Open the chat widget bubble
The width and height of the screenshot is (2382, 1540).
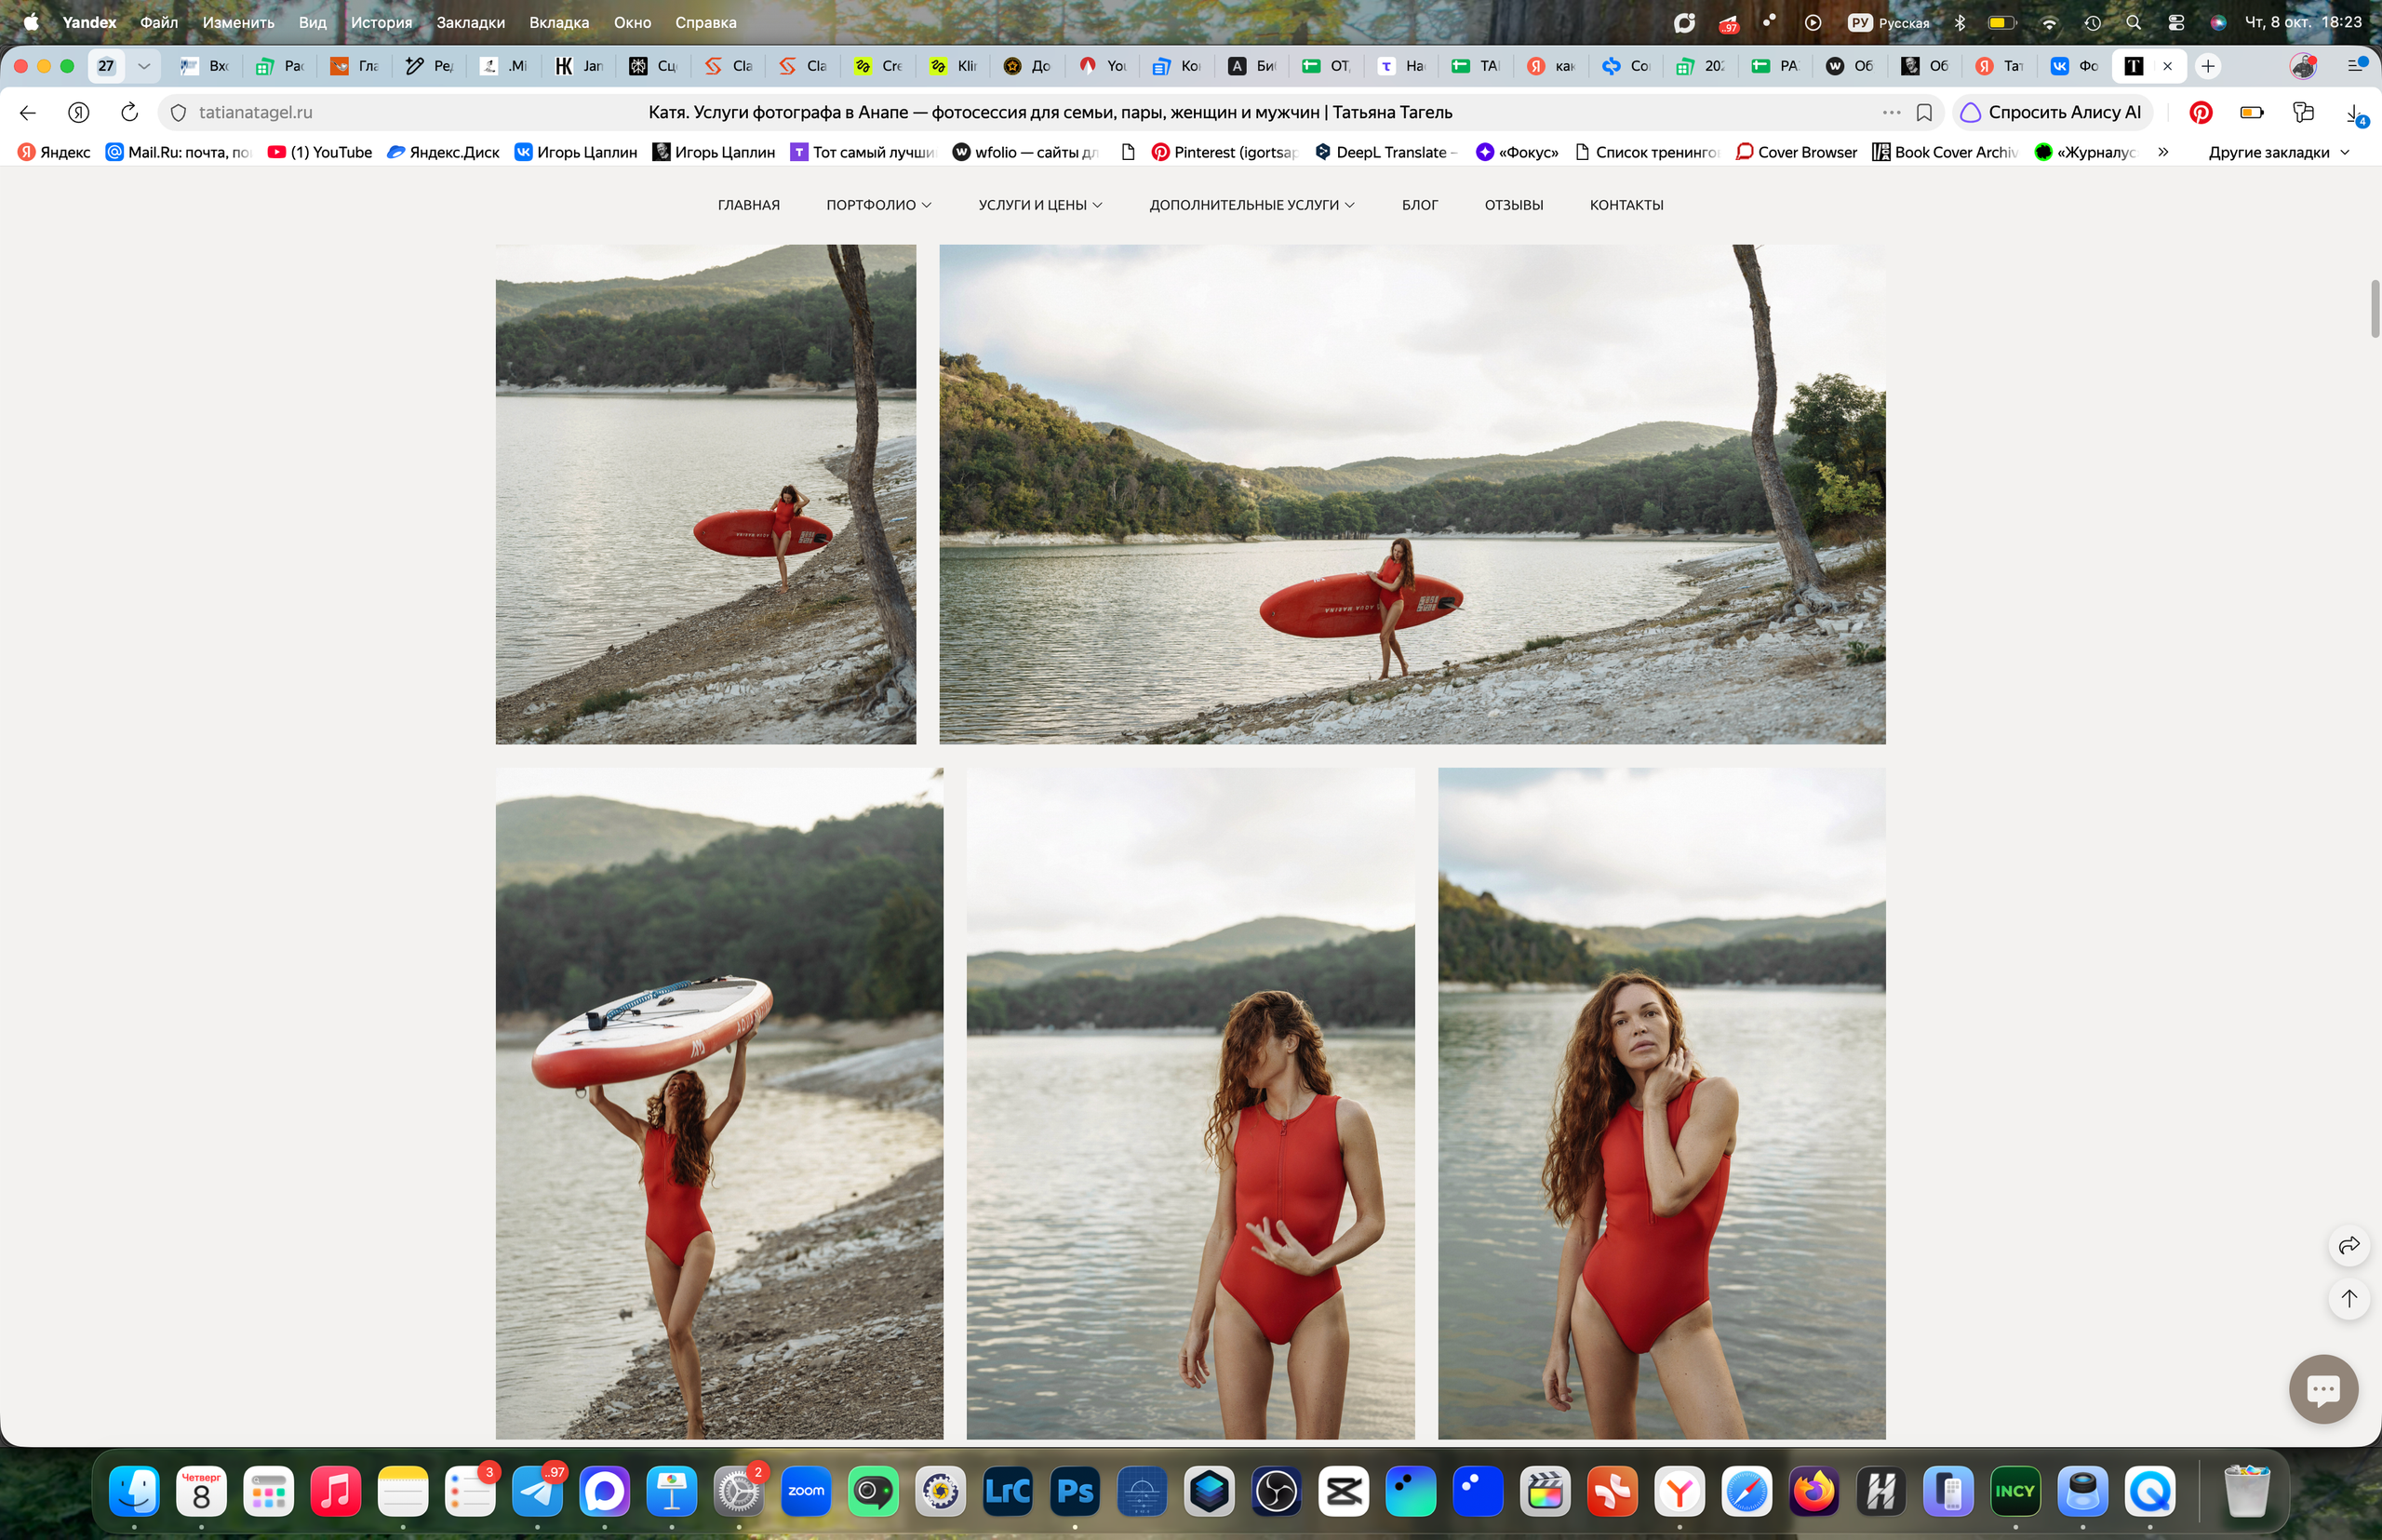(x=2323, y=1388)
